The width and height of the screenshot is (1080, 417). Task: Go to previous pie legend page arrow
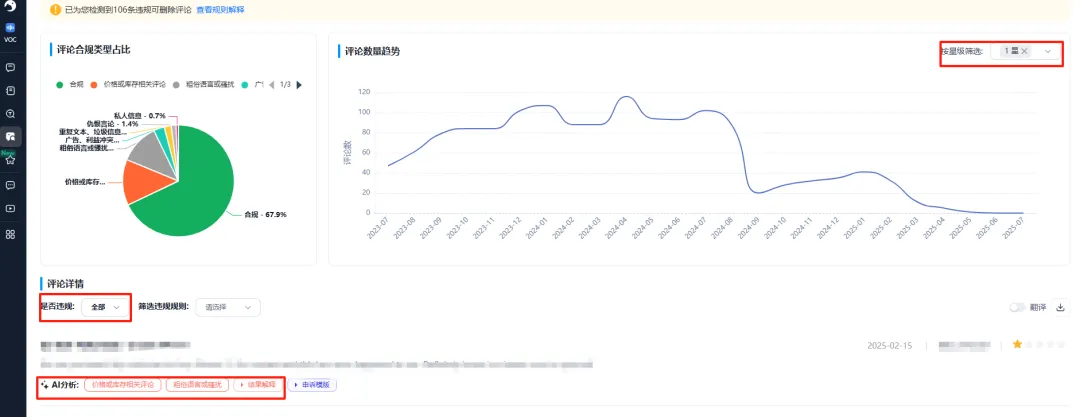pyautogui.click(x=273, y=85)
